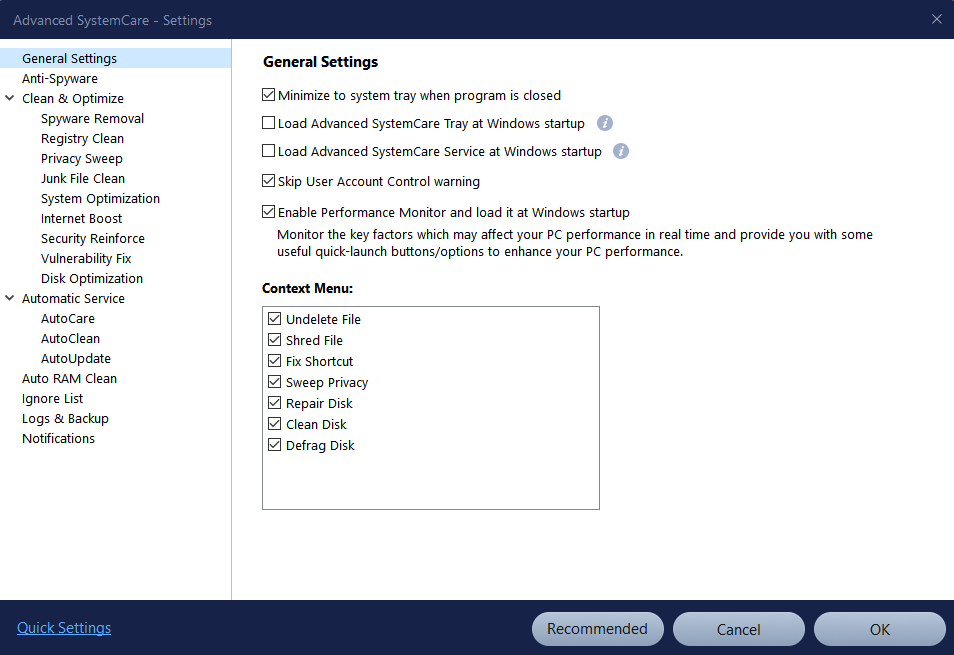Disable Enable Performance Monitor checkbox

click(x=268, y=212)
